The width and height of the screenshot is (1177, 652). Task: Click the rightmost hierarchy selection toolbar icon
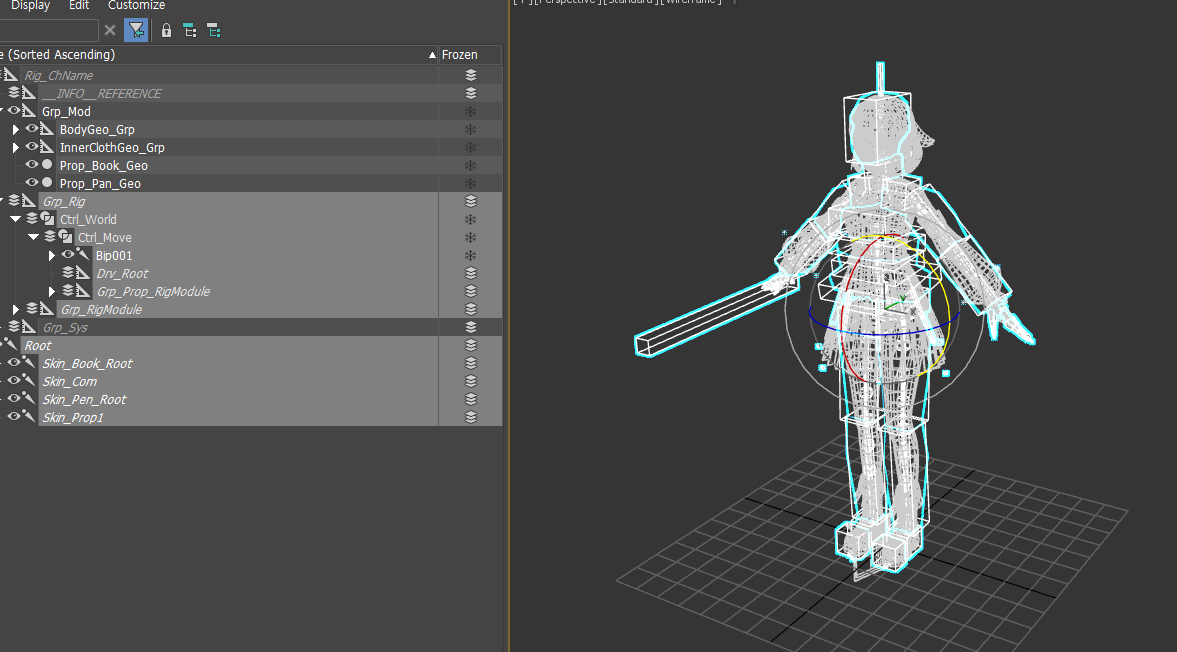214,31
